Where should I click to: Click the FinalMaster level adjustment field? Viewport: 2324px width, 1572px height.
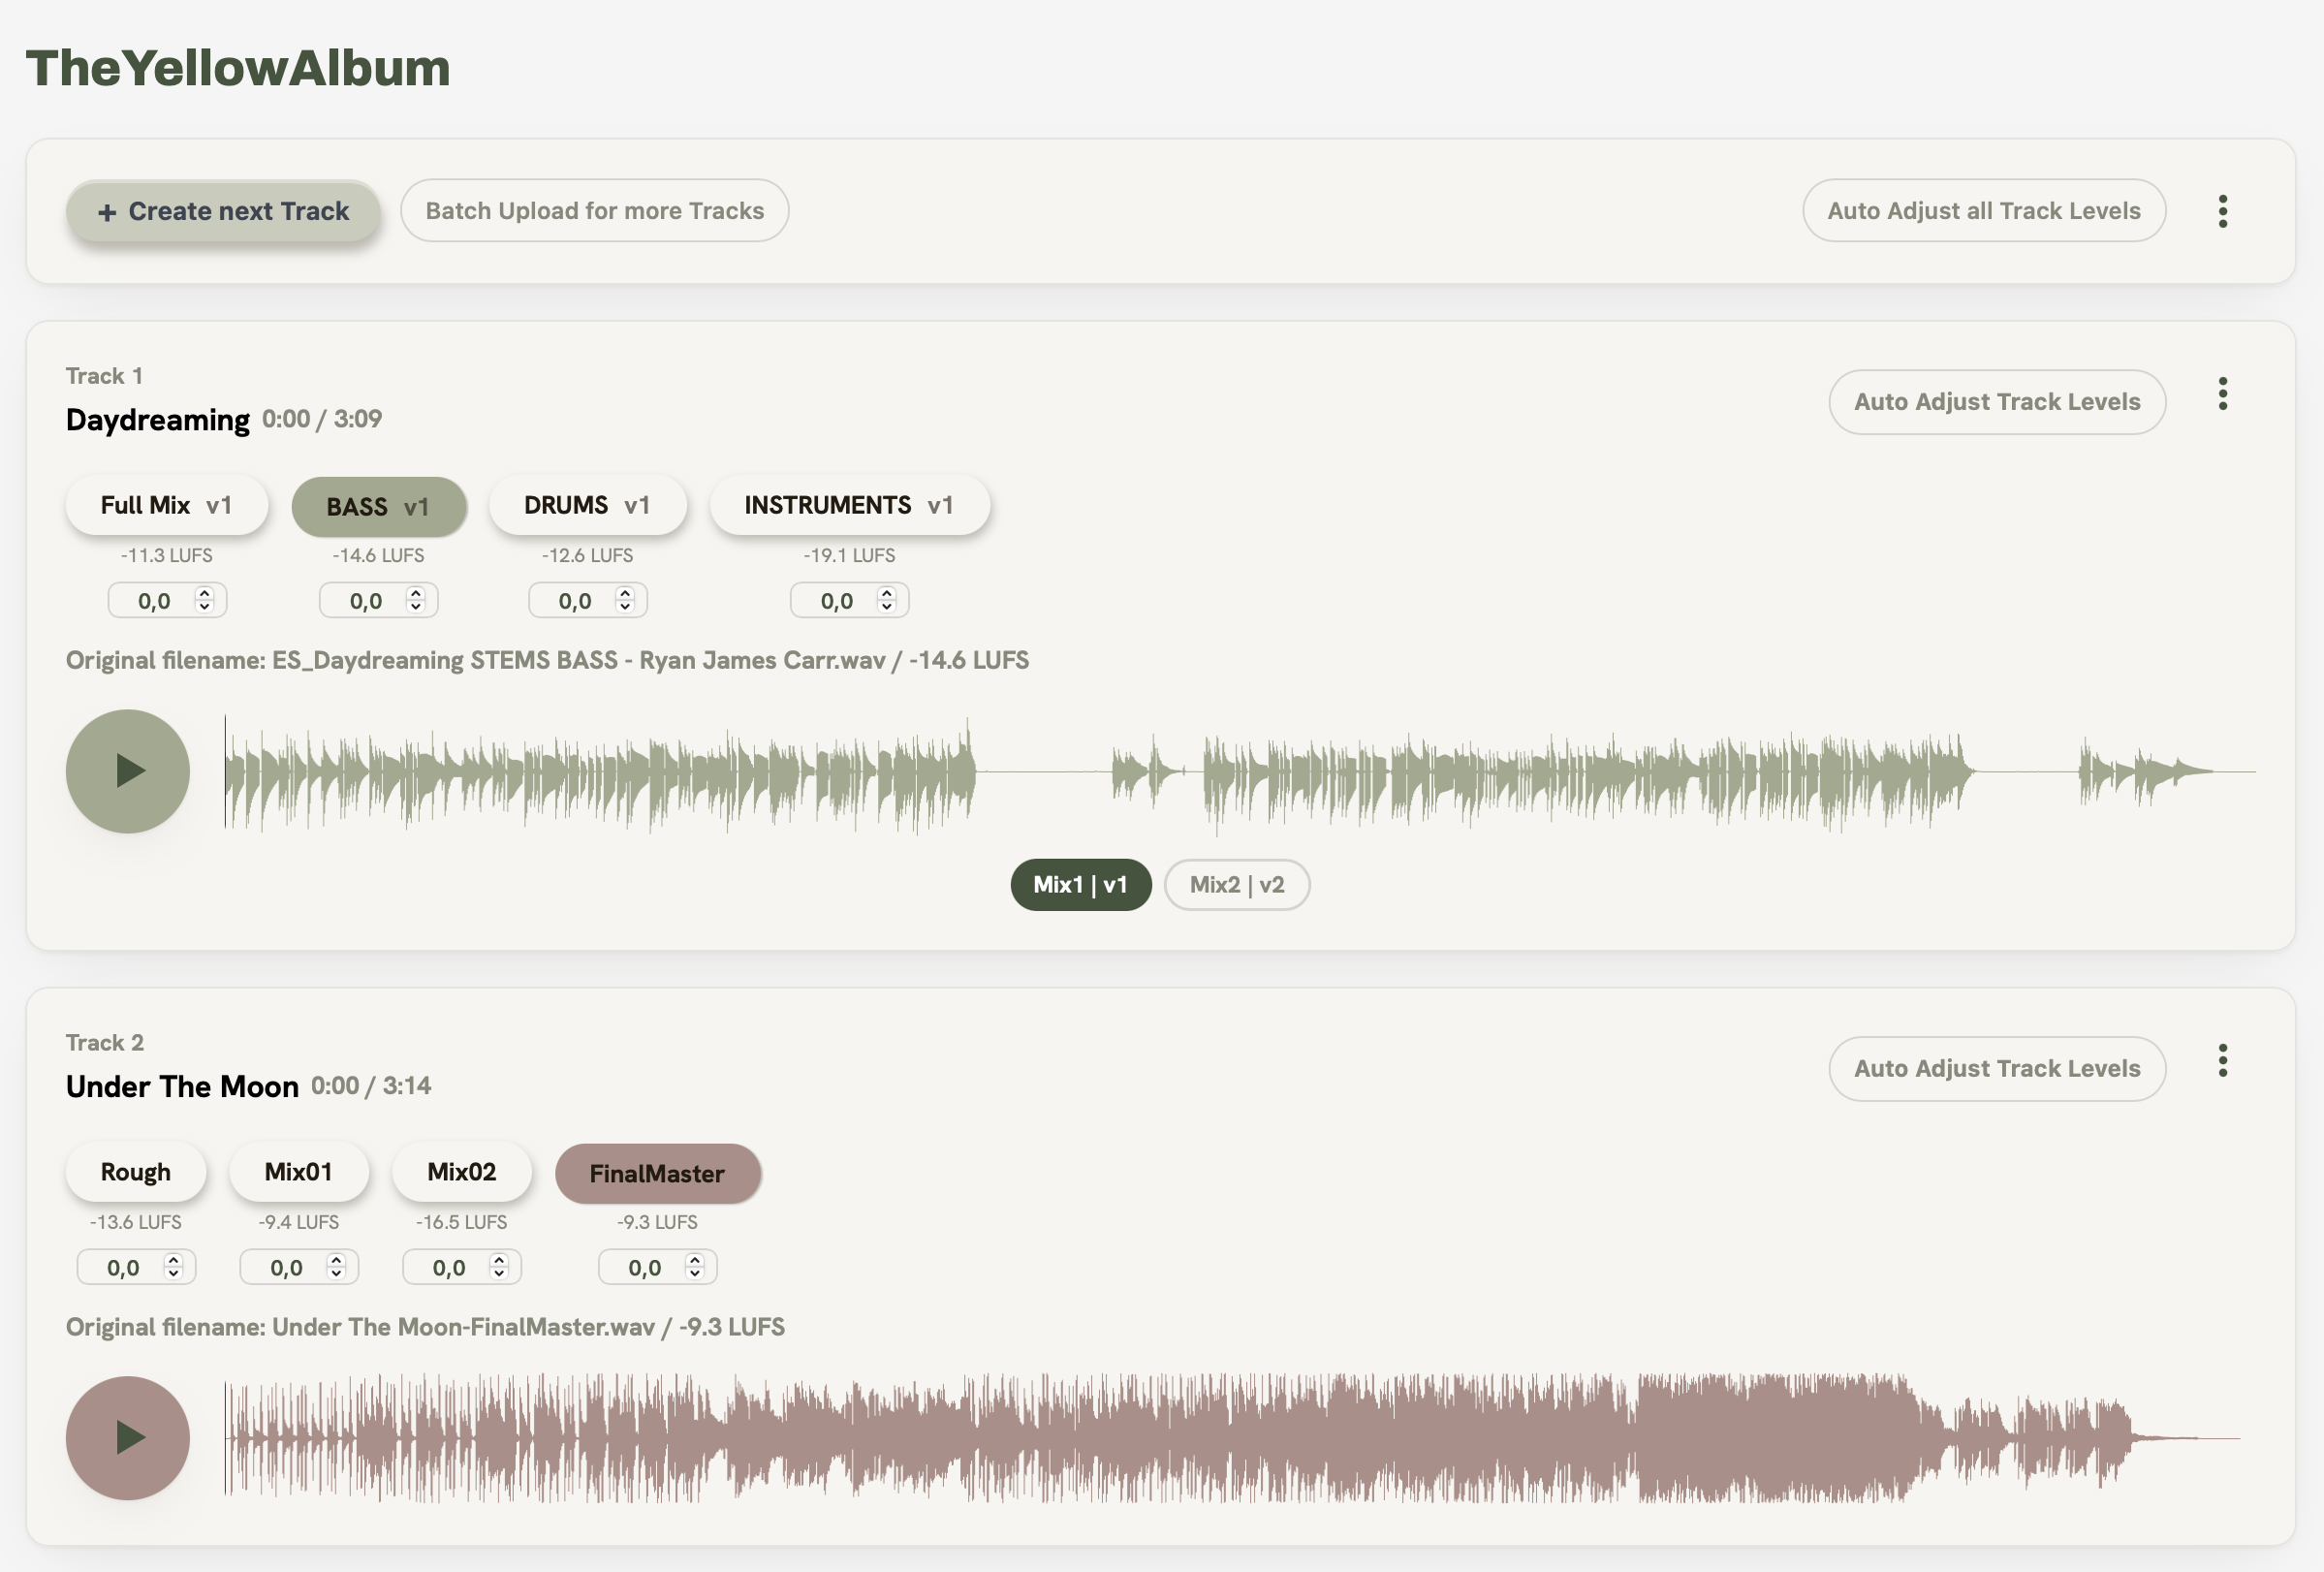[x=658, y=1267]
